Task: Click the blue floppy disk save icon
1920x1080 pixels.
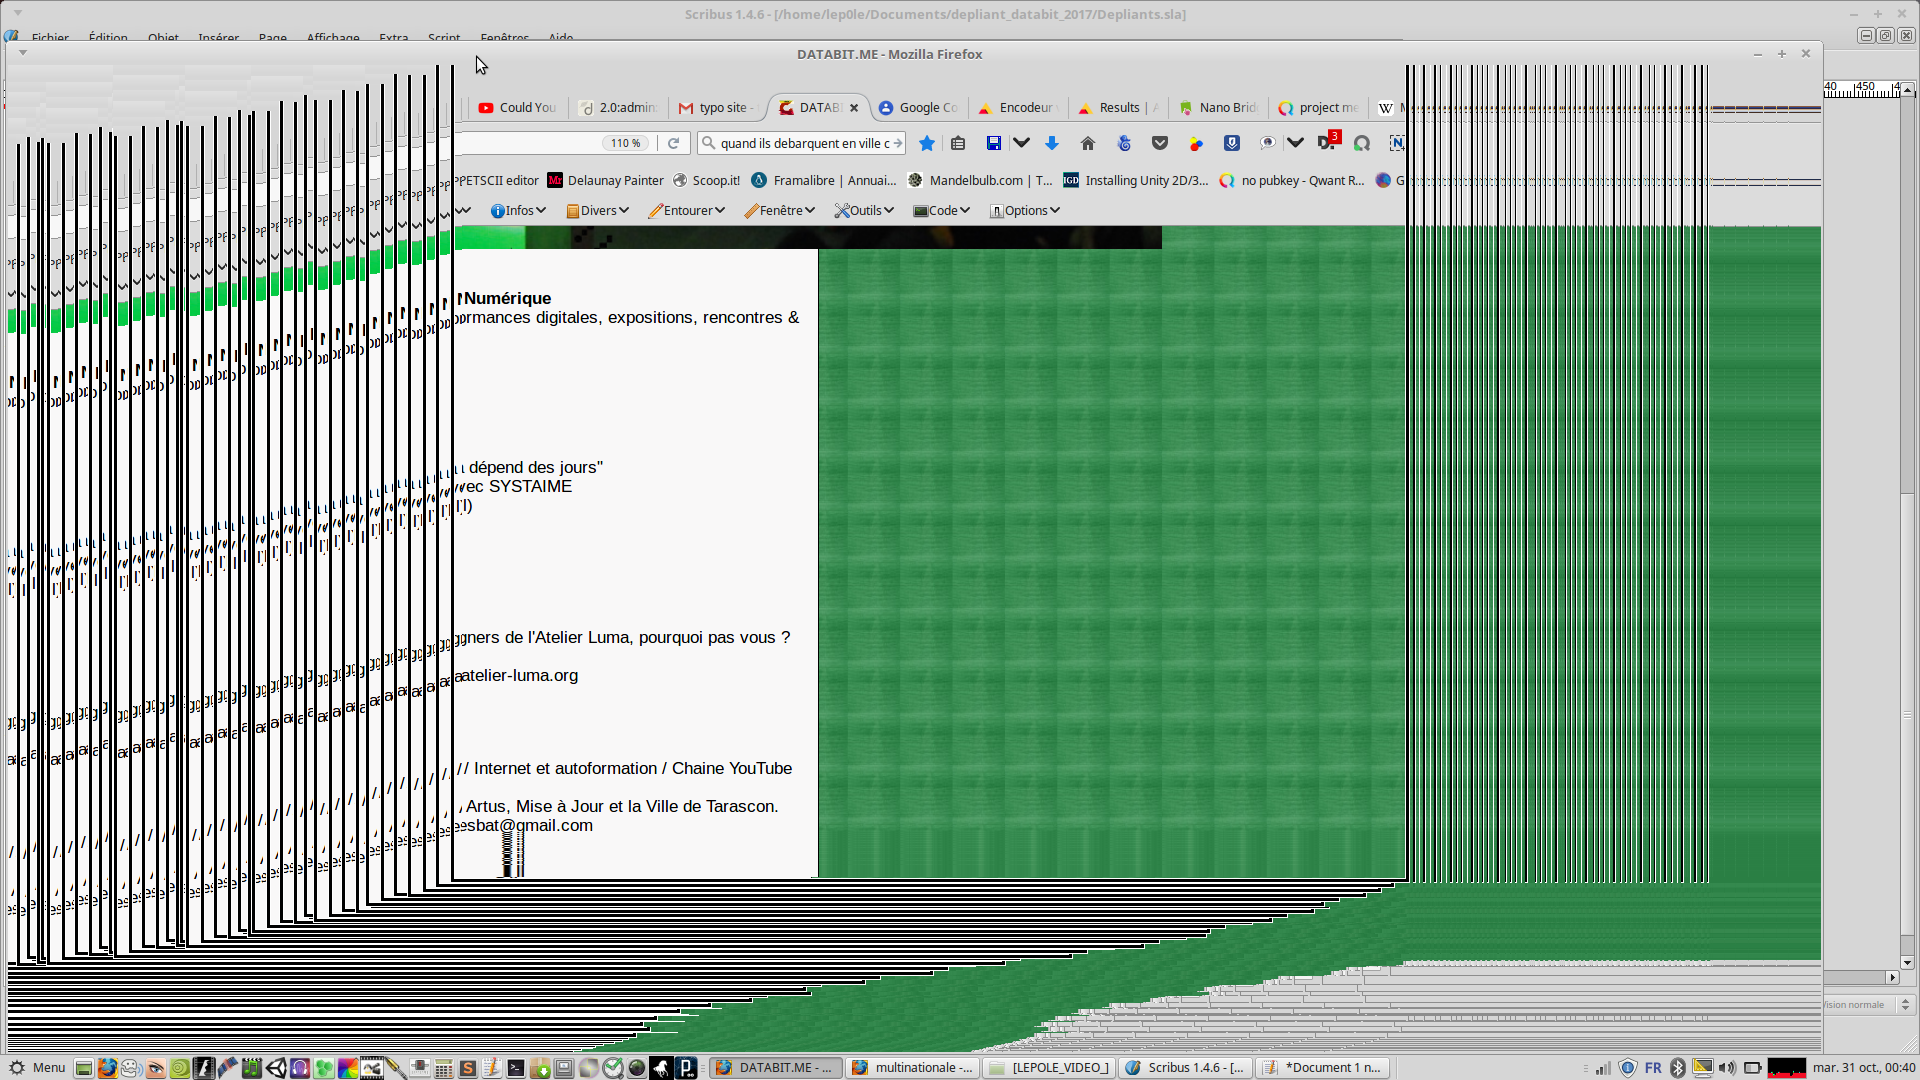Action: click(993, 143)
